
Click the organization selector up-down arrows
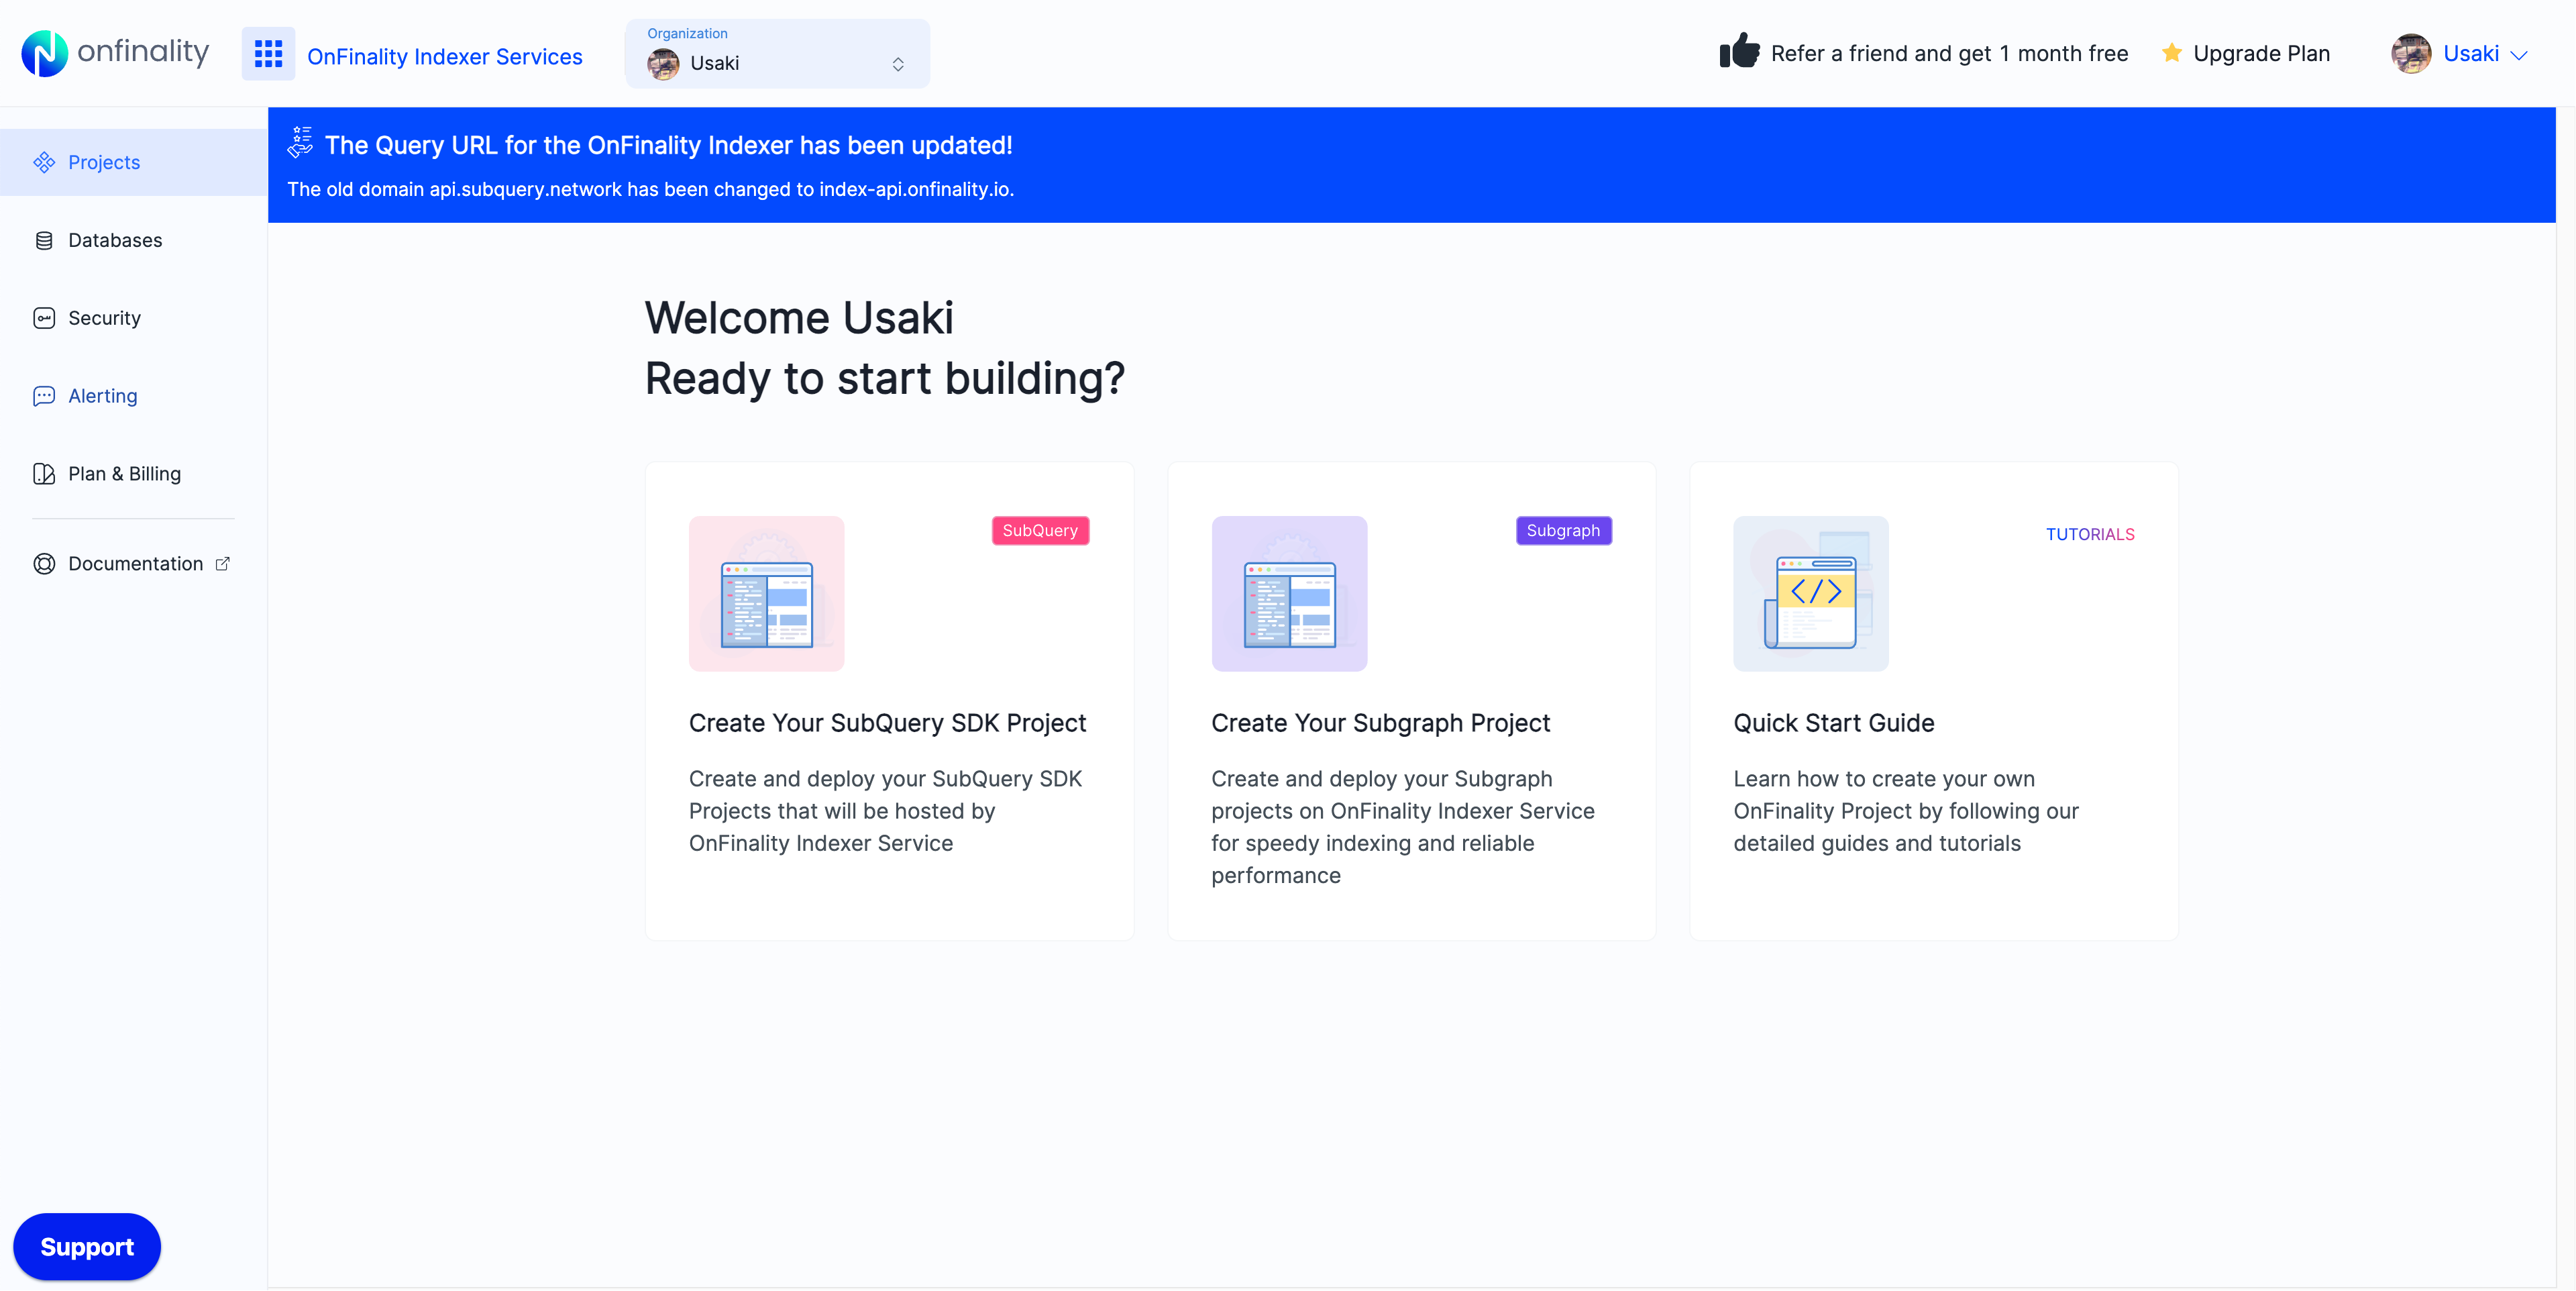[898, 64]
